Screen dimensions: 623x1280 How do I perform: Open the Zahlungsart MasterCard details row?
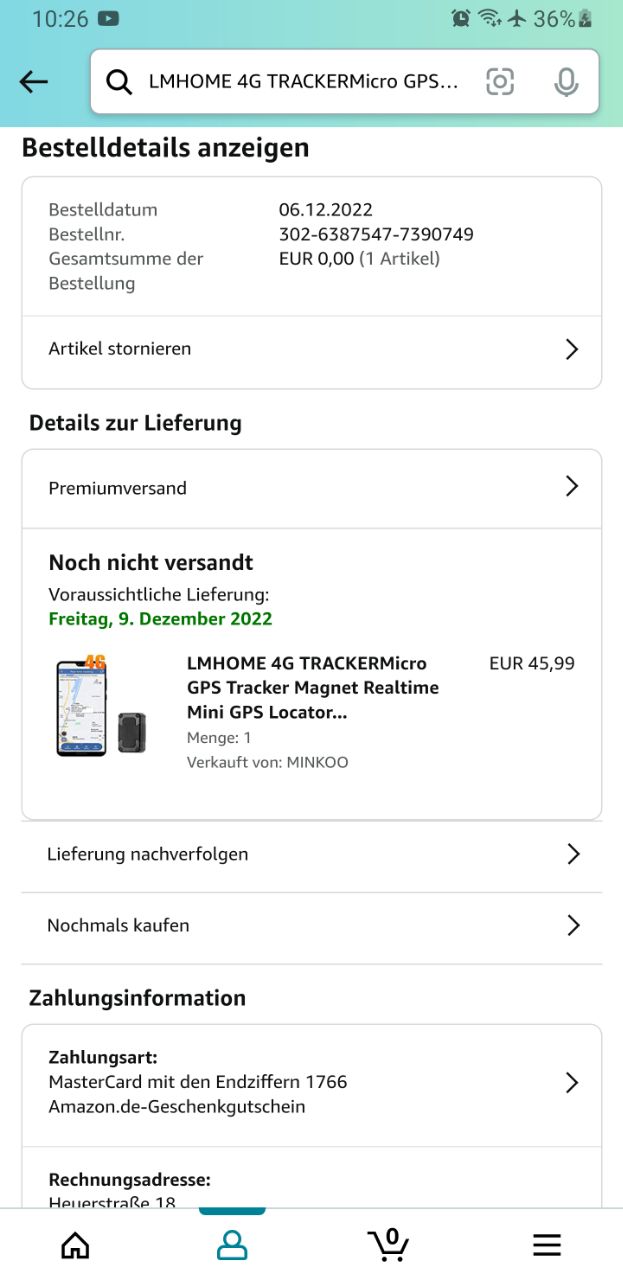click(312, 1083)
